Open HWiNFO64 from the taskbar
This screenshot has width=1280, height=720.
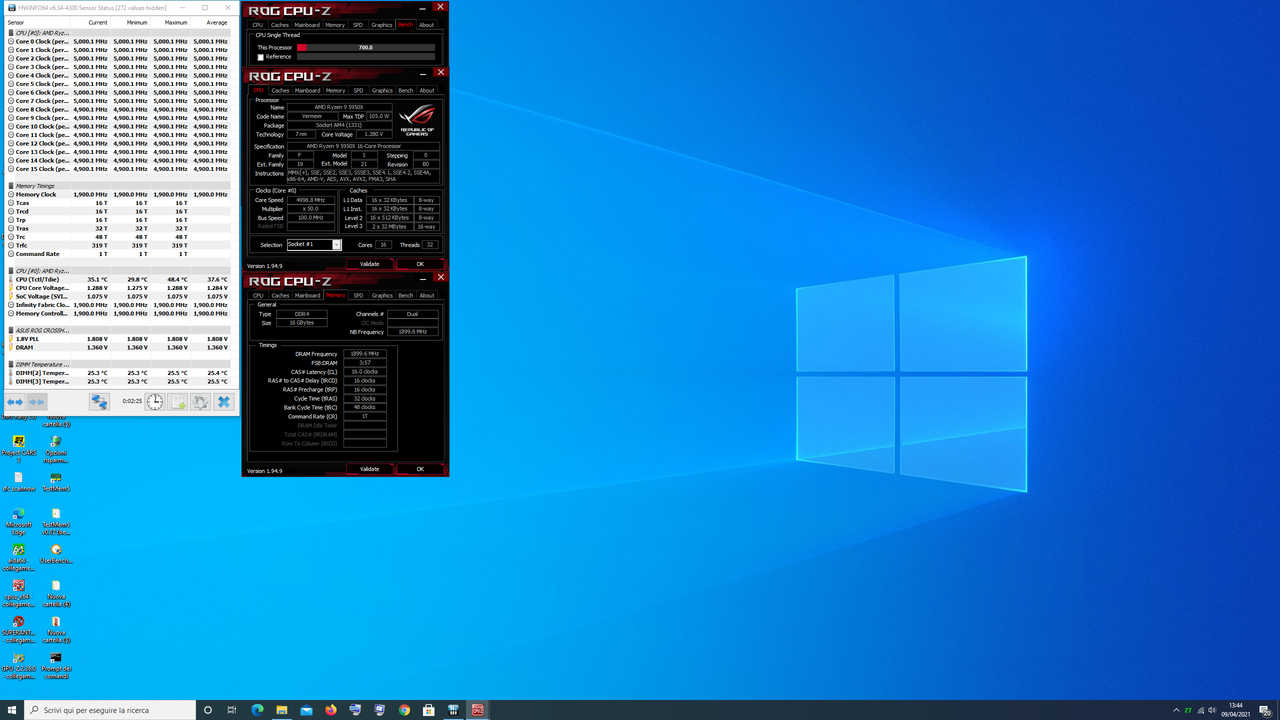[453, 710]
